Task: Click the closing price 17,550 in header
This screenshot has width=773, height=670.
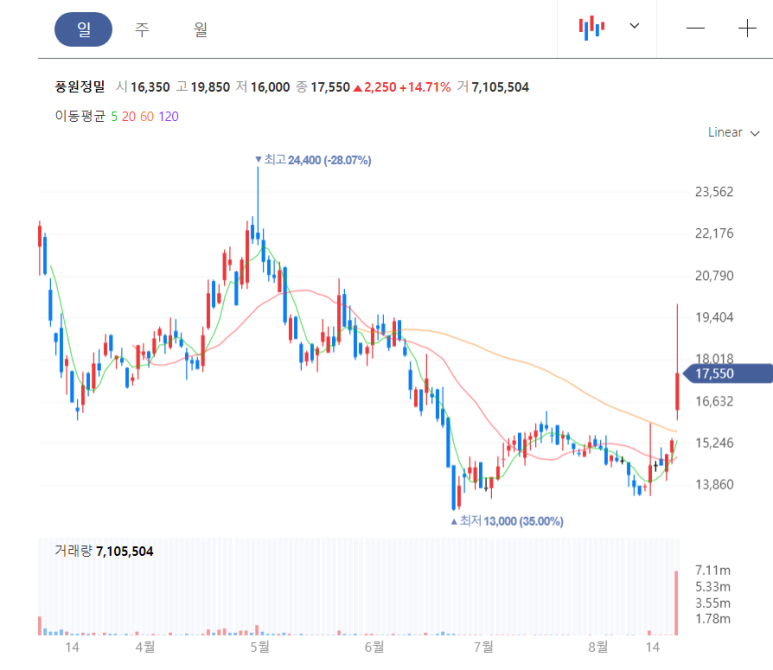Action: 330,87
